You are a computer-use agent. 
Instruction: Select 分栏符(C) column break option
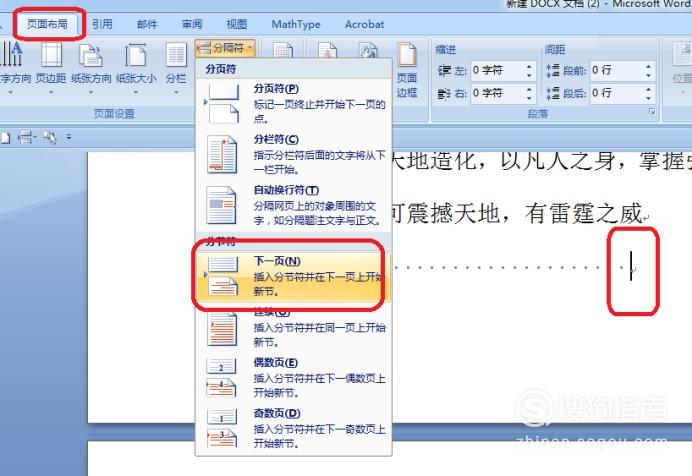point(293,154)
